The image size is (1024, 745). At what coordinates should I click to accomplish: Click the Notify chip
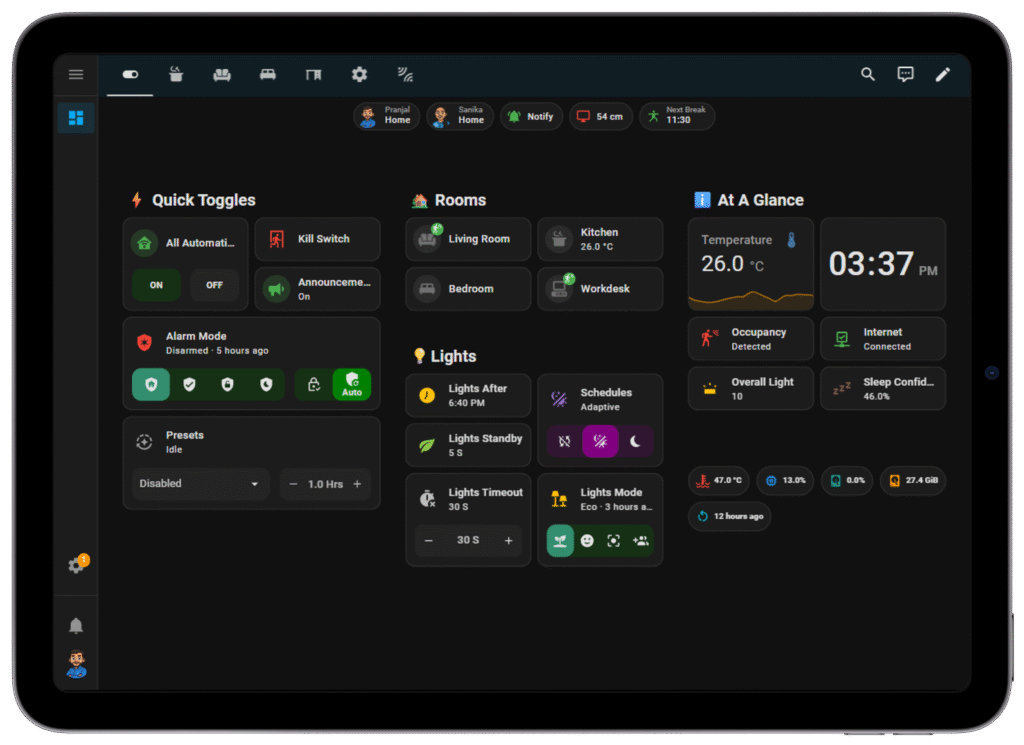click(x=531, y=117)
